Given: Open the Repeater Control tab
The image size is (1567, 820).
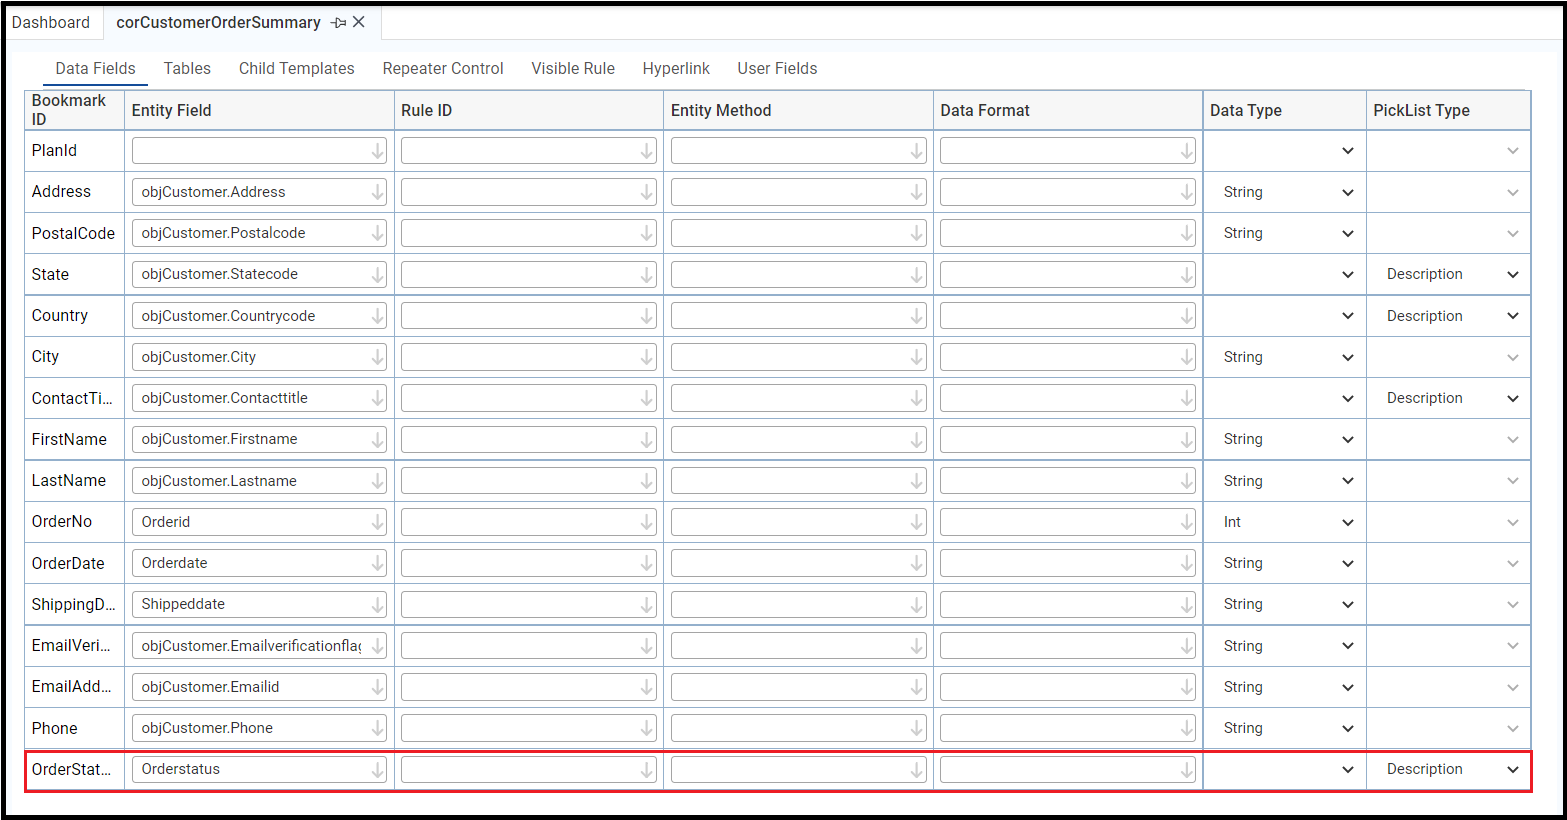Looking at the screenshot, I should pos(443,68).
